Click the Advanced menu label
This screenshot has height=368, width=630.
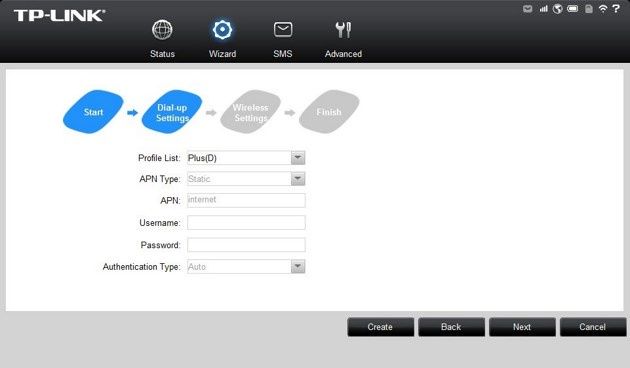point(343,54)
